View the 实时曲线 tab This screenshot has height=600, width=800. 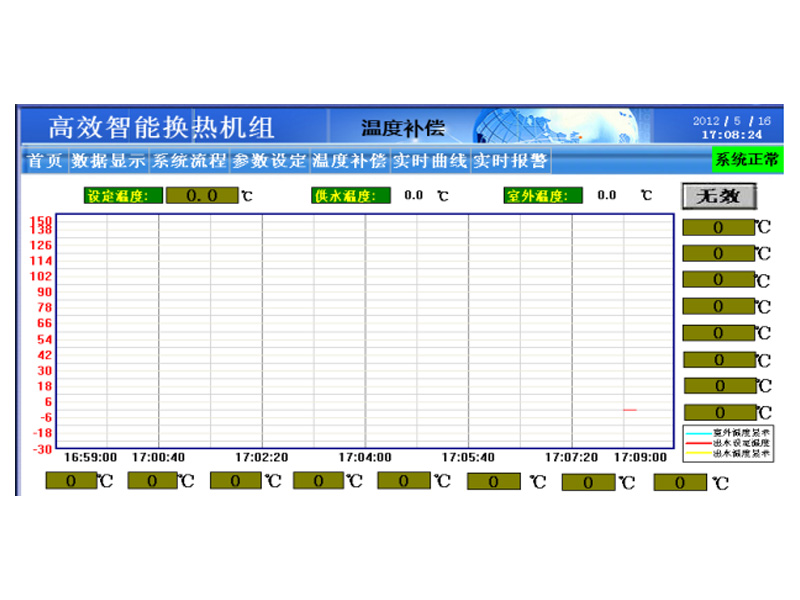429,161
